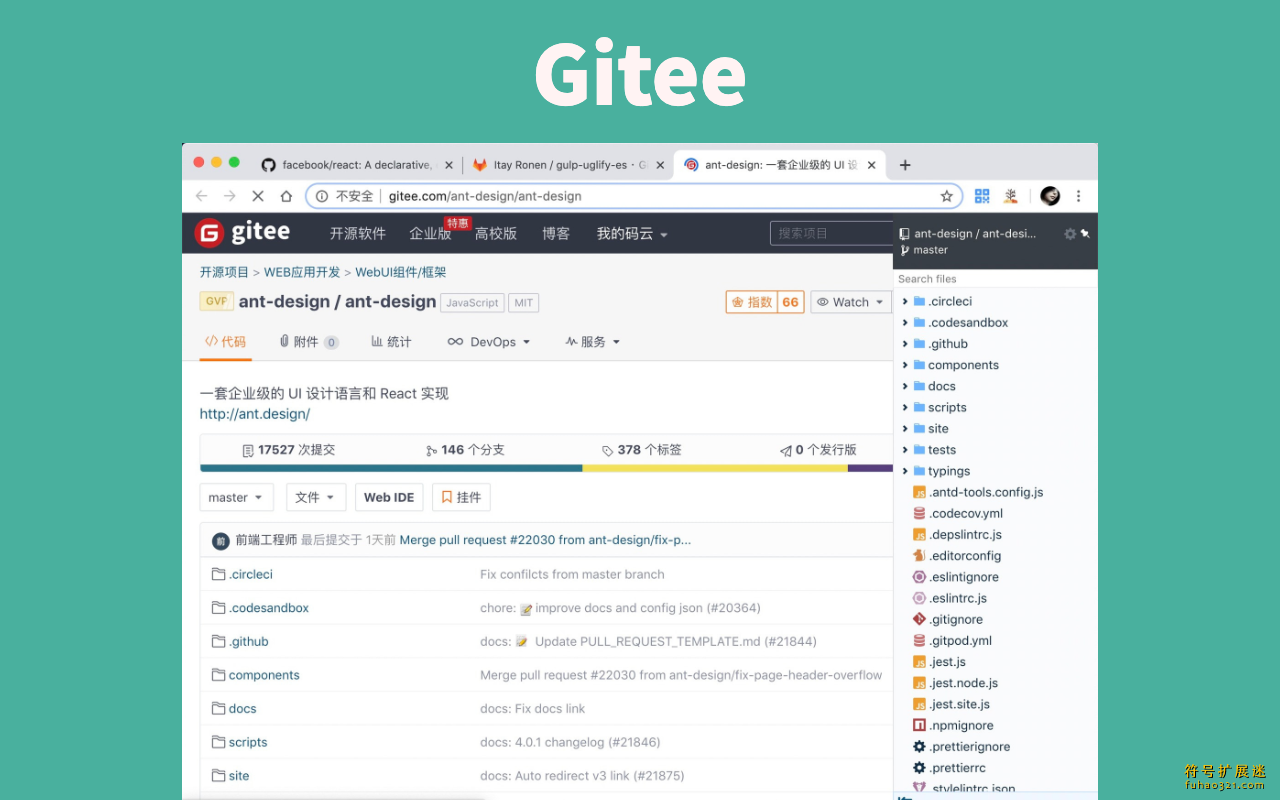Expand the typings folder in sidebar tree
Image resolution: width=1280 pixels, height=800 pixels.
[x=905, y=471]
